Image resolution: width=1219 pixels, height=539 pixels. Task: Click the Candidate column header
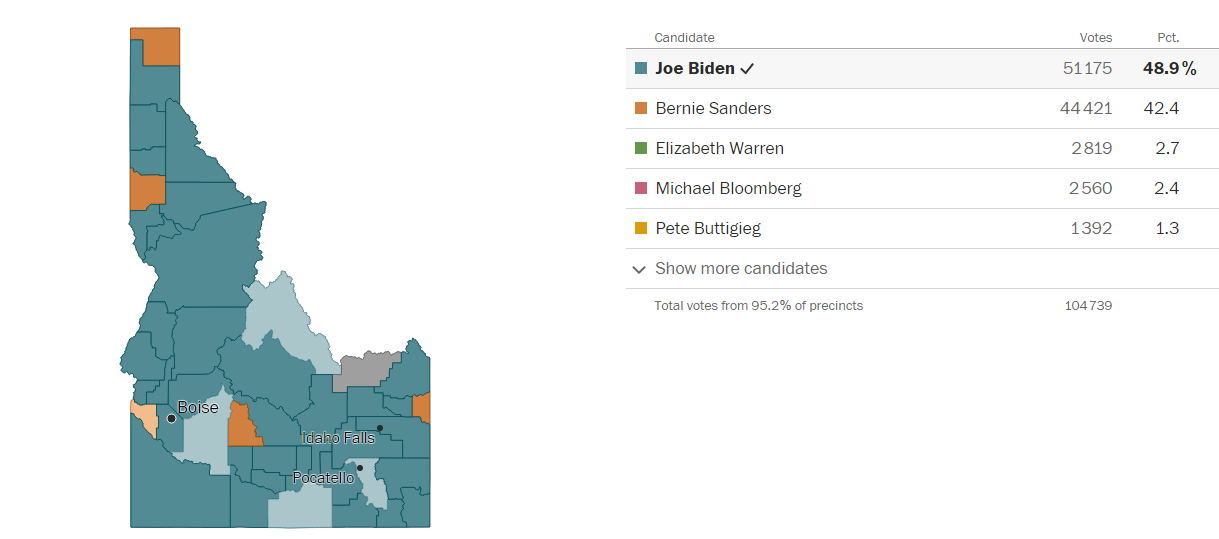[x=684, y=38]
